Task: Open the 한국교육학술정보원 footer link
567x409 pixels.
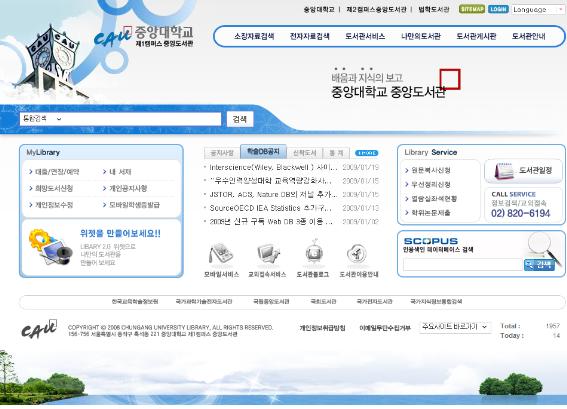Action: (135, 301)
